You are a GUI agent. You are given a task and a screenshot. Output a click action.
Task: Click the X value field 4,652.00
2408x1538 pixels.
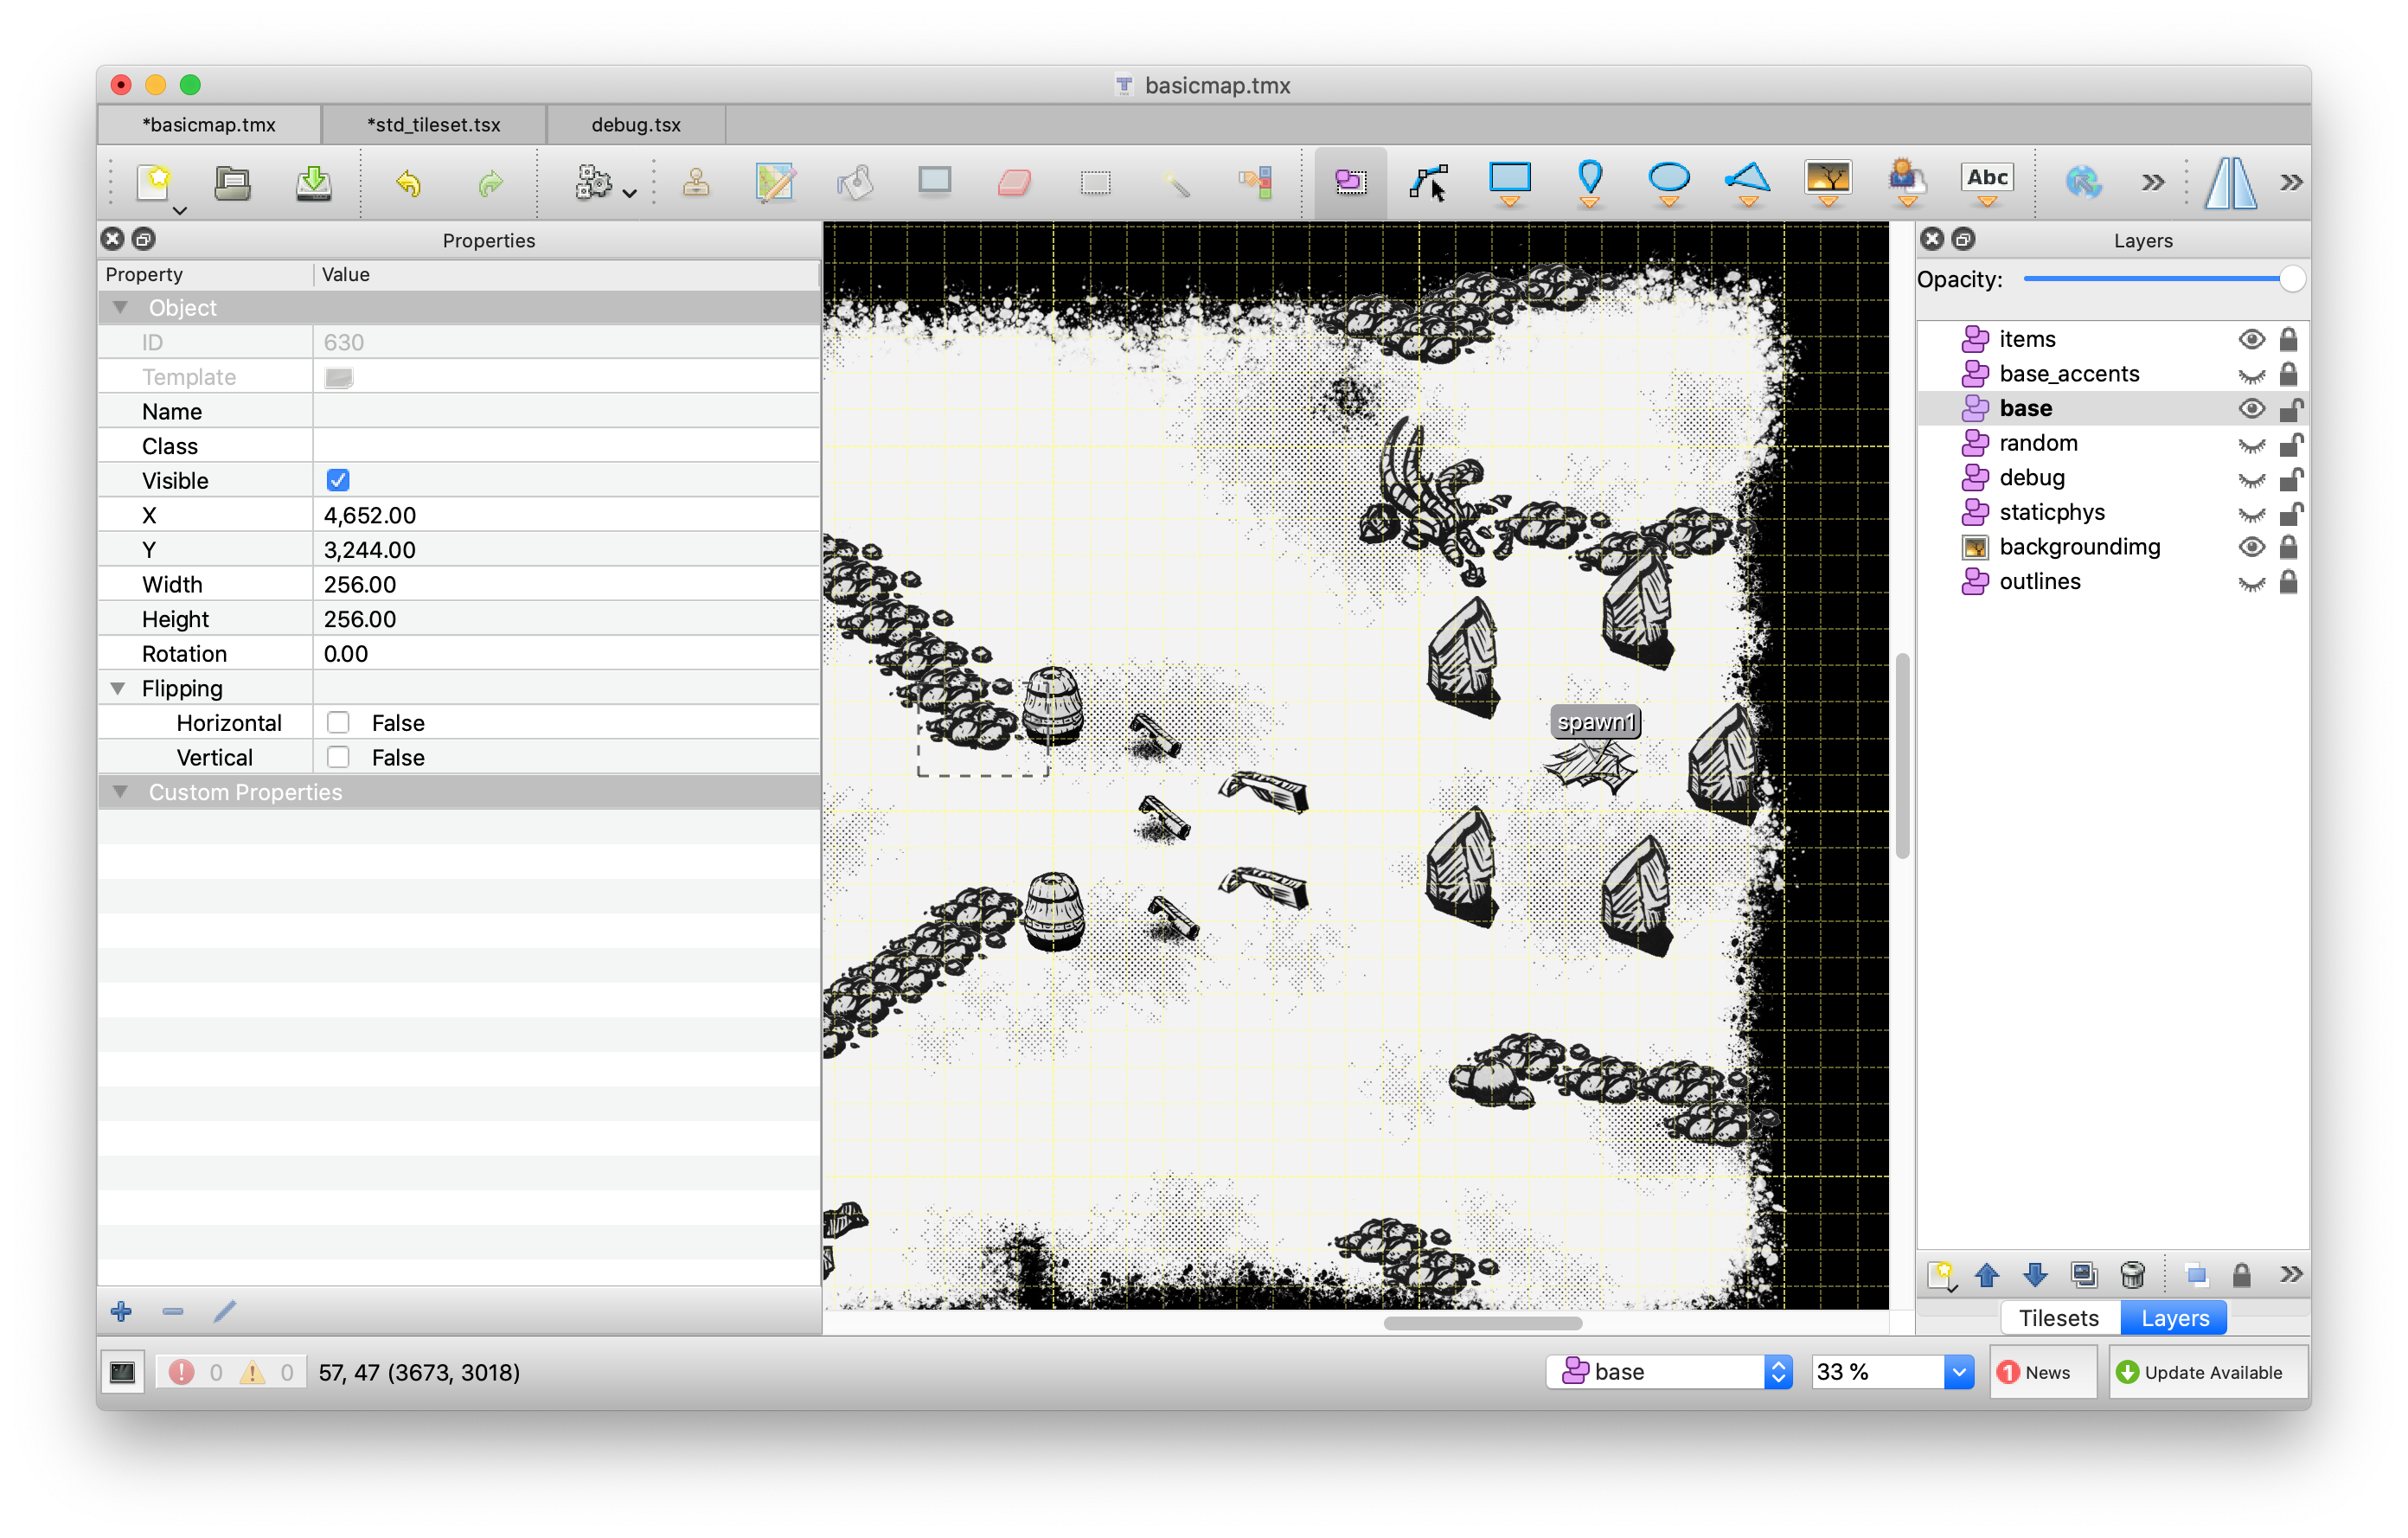coord(566,515)
